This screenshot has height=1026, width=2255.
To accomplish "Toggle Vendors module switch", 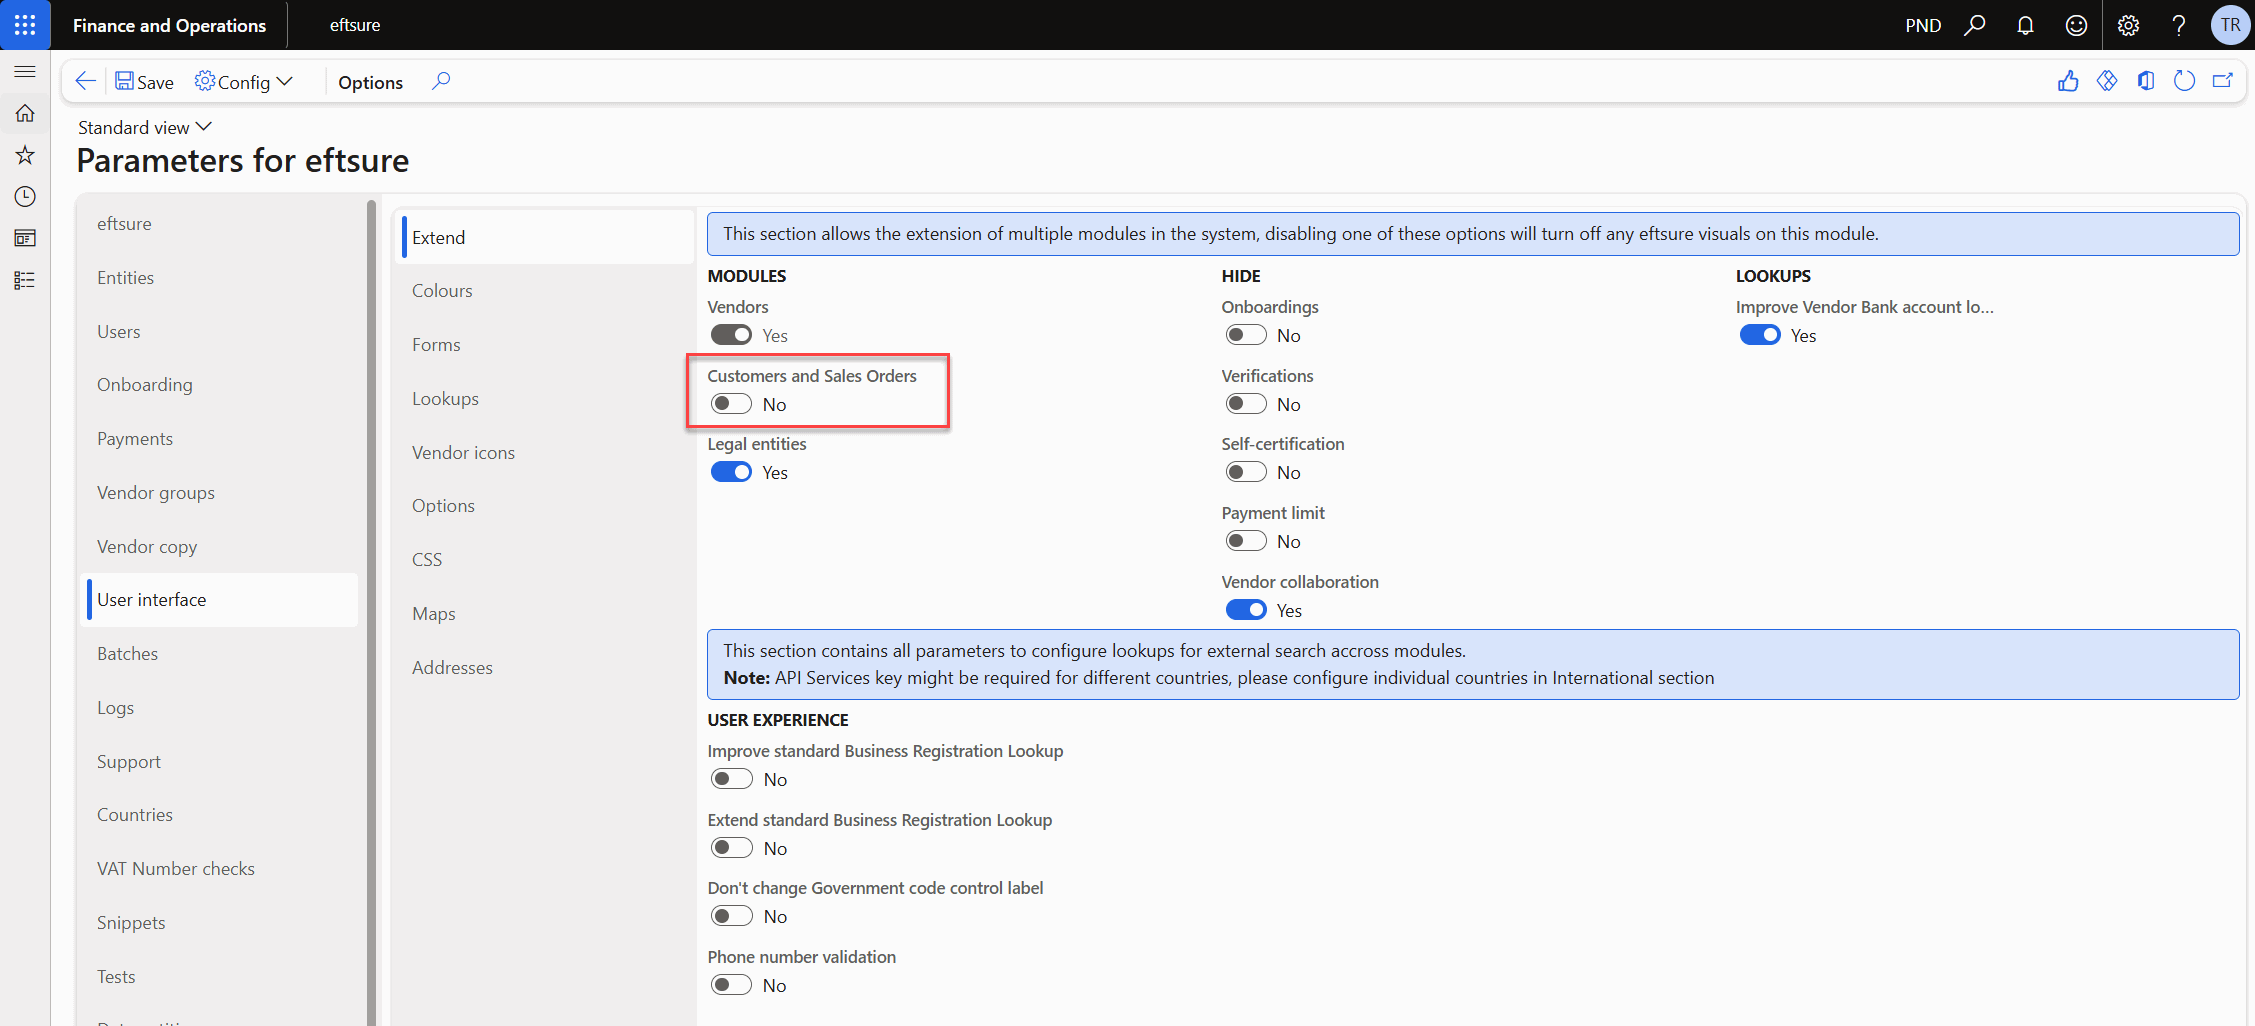I will pos(731,335).
